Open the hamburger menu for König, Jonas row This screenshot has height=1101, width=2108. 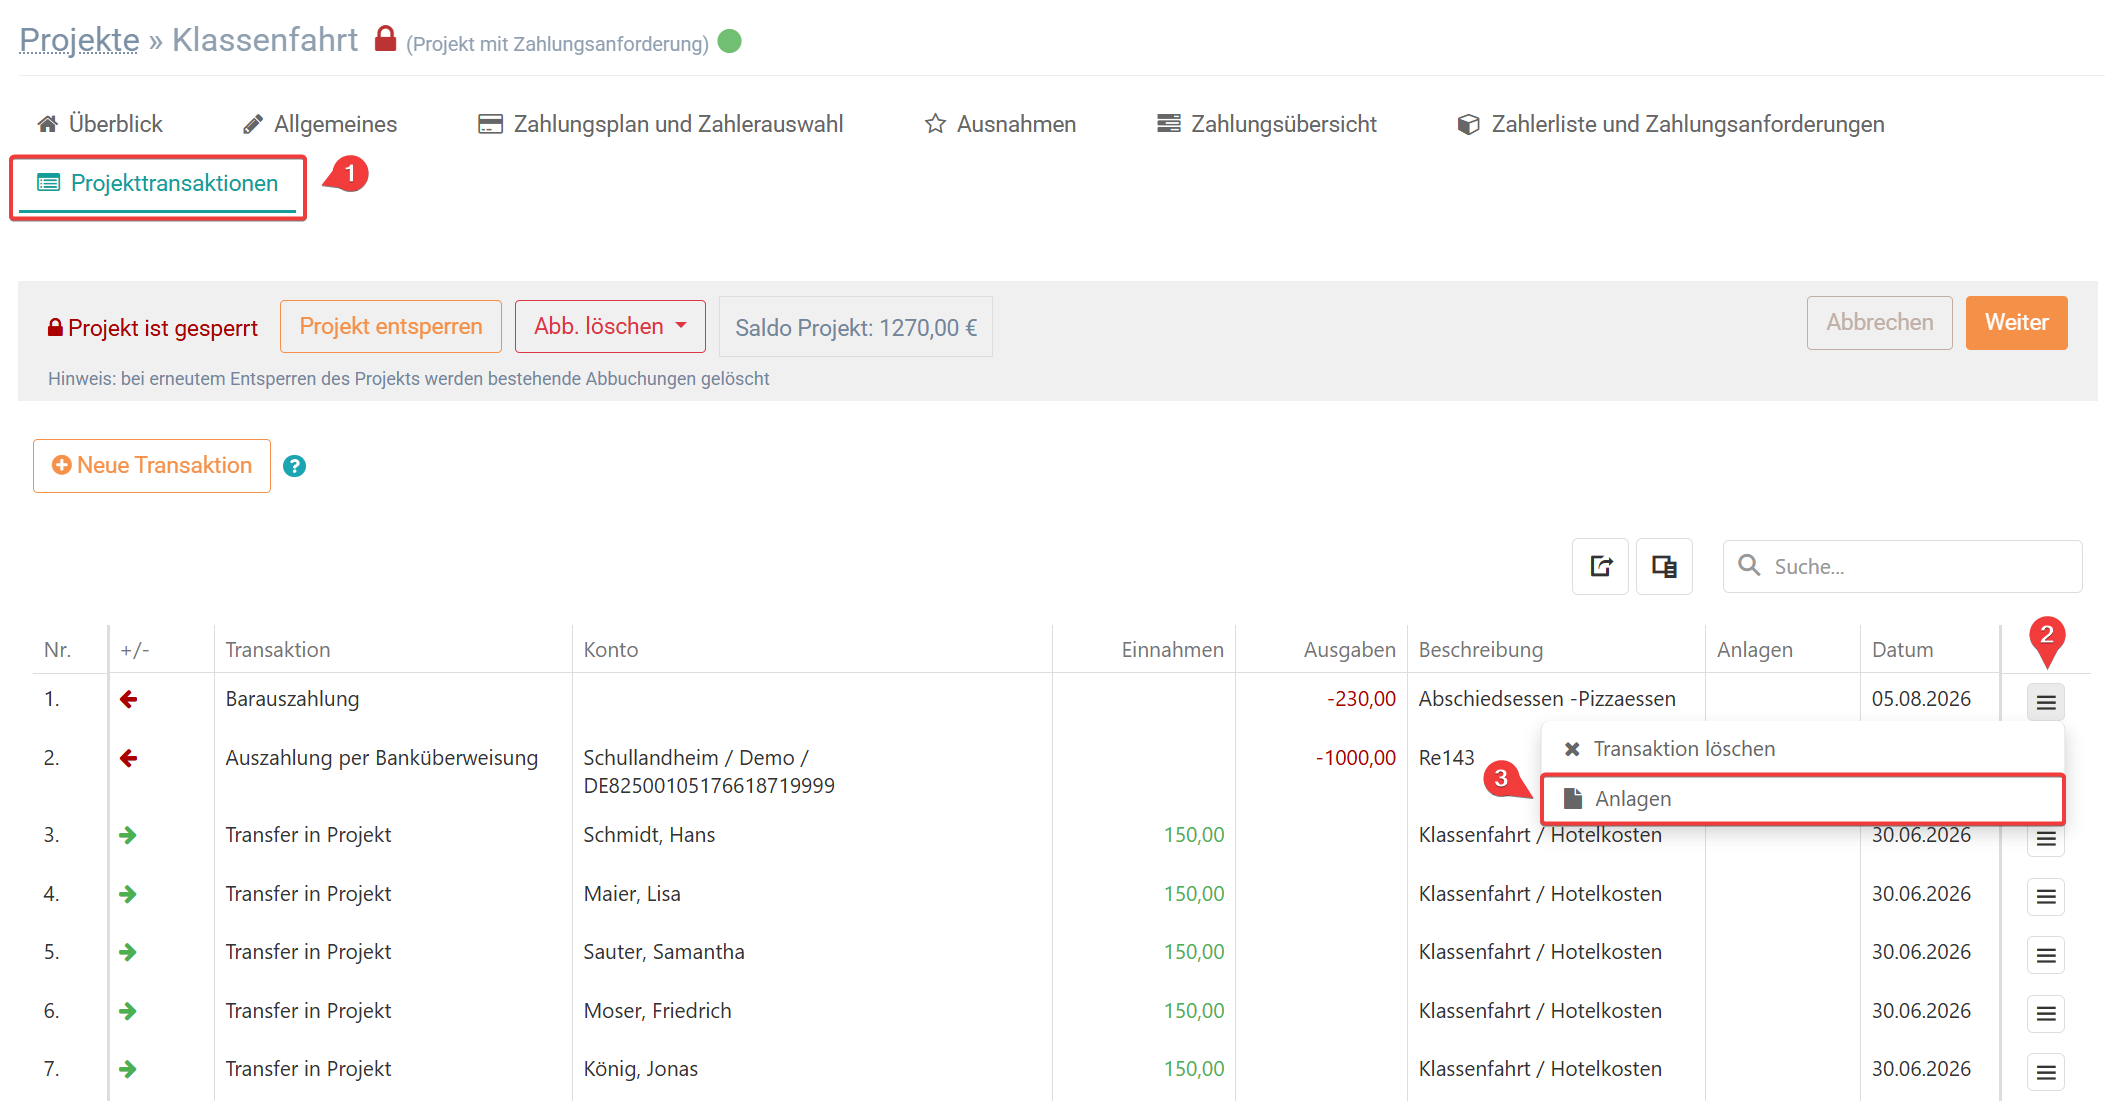(2046, 1072)
